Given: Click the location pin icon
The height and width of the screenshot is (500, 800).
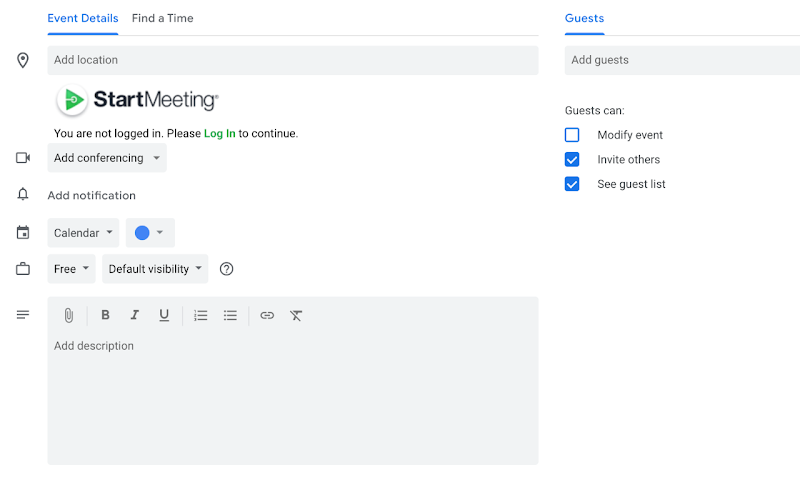Looking at the screenshot, I should point(22,60).
